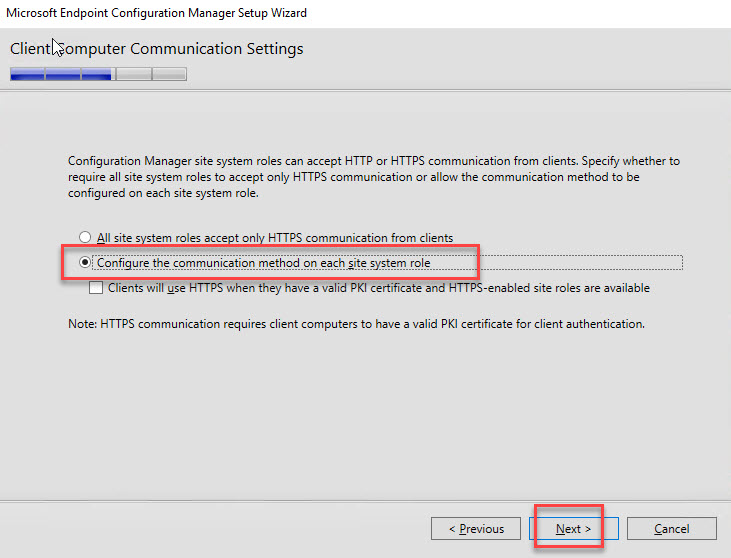Screen dimensions: 731x558
Task: Select the "All site system roles accept only HTTPS" radio button
Action: point(86,238)
